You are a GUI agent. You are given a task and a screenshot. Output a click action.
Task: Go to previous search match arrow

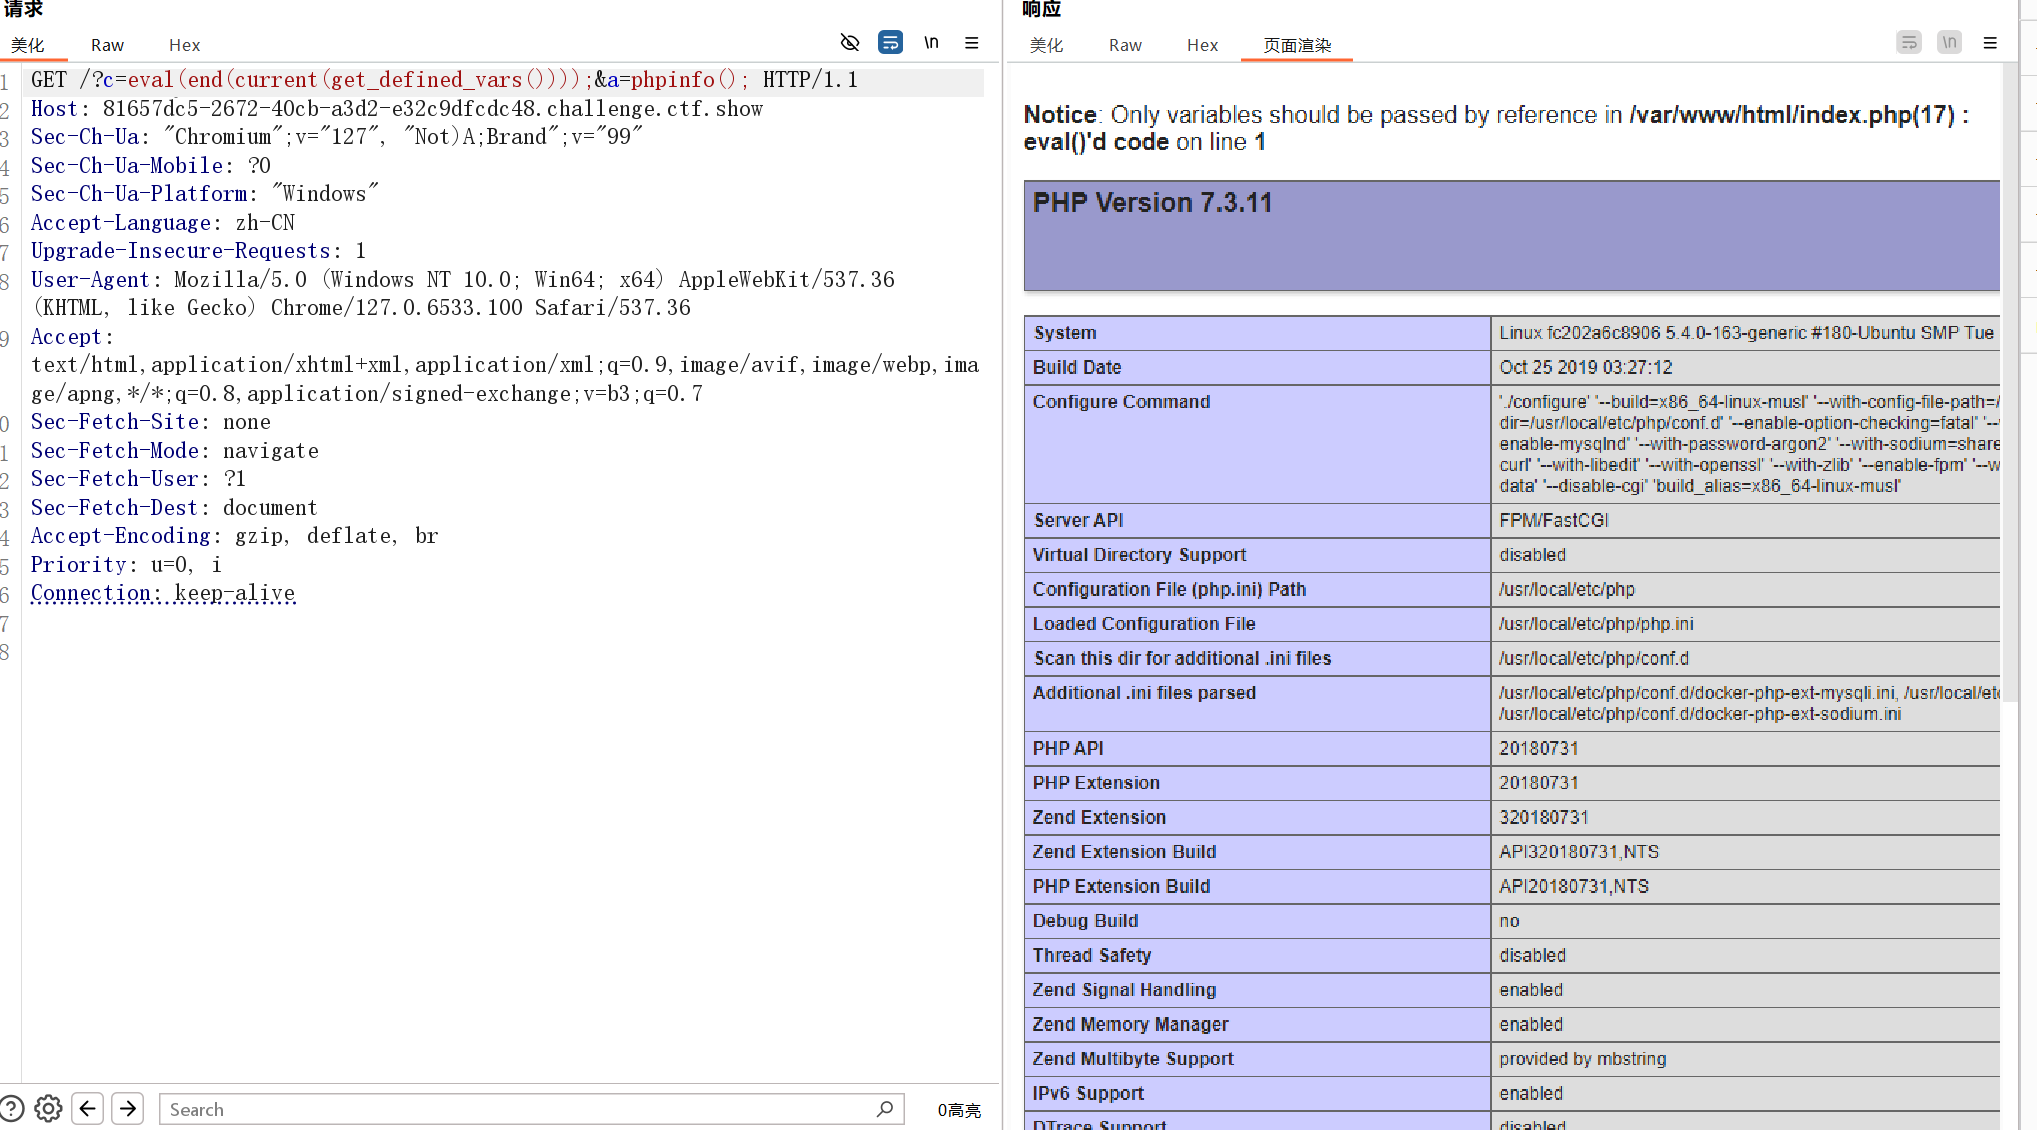[x=88, y=1108]
